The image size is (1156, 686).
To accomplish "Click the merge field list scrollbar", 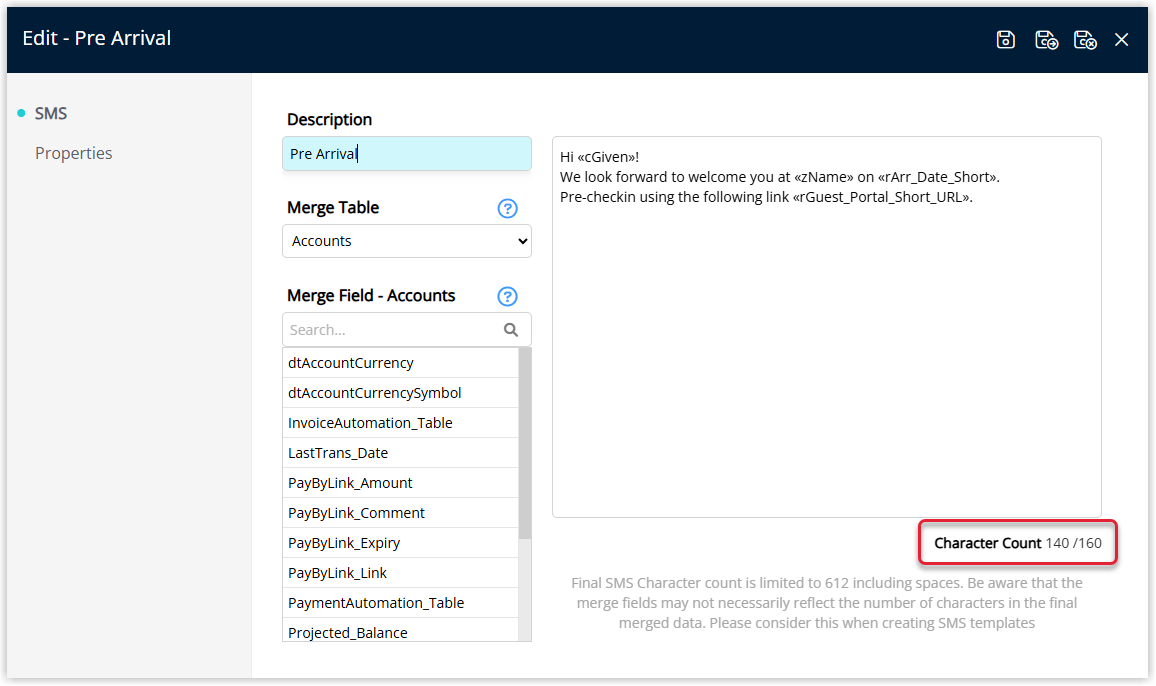I will pos(525,443).
